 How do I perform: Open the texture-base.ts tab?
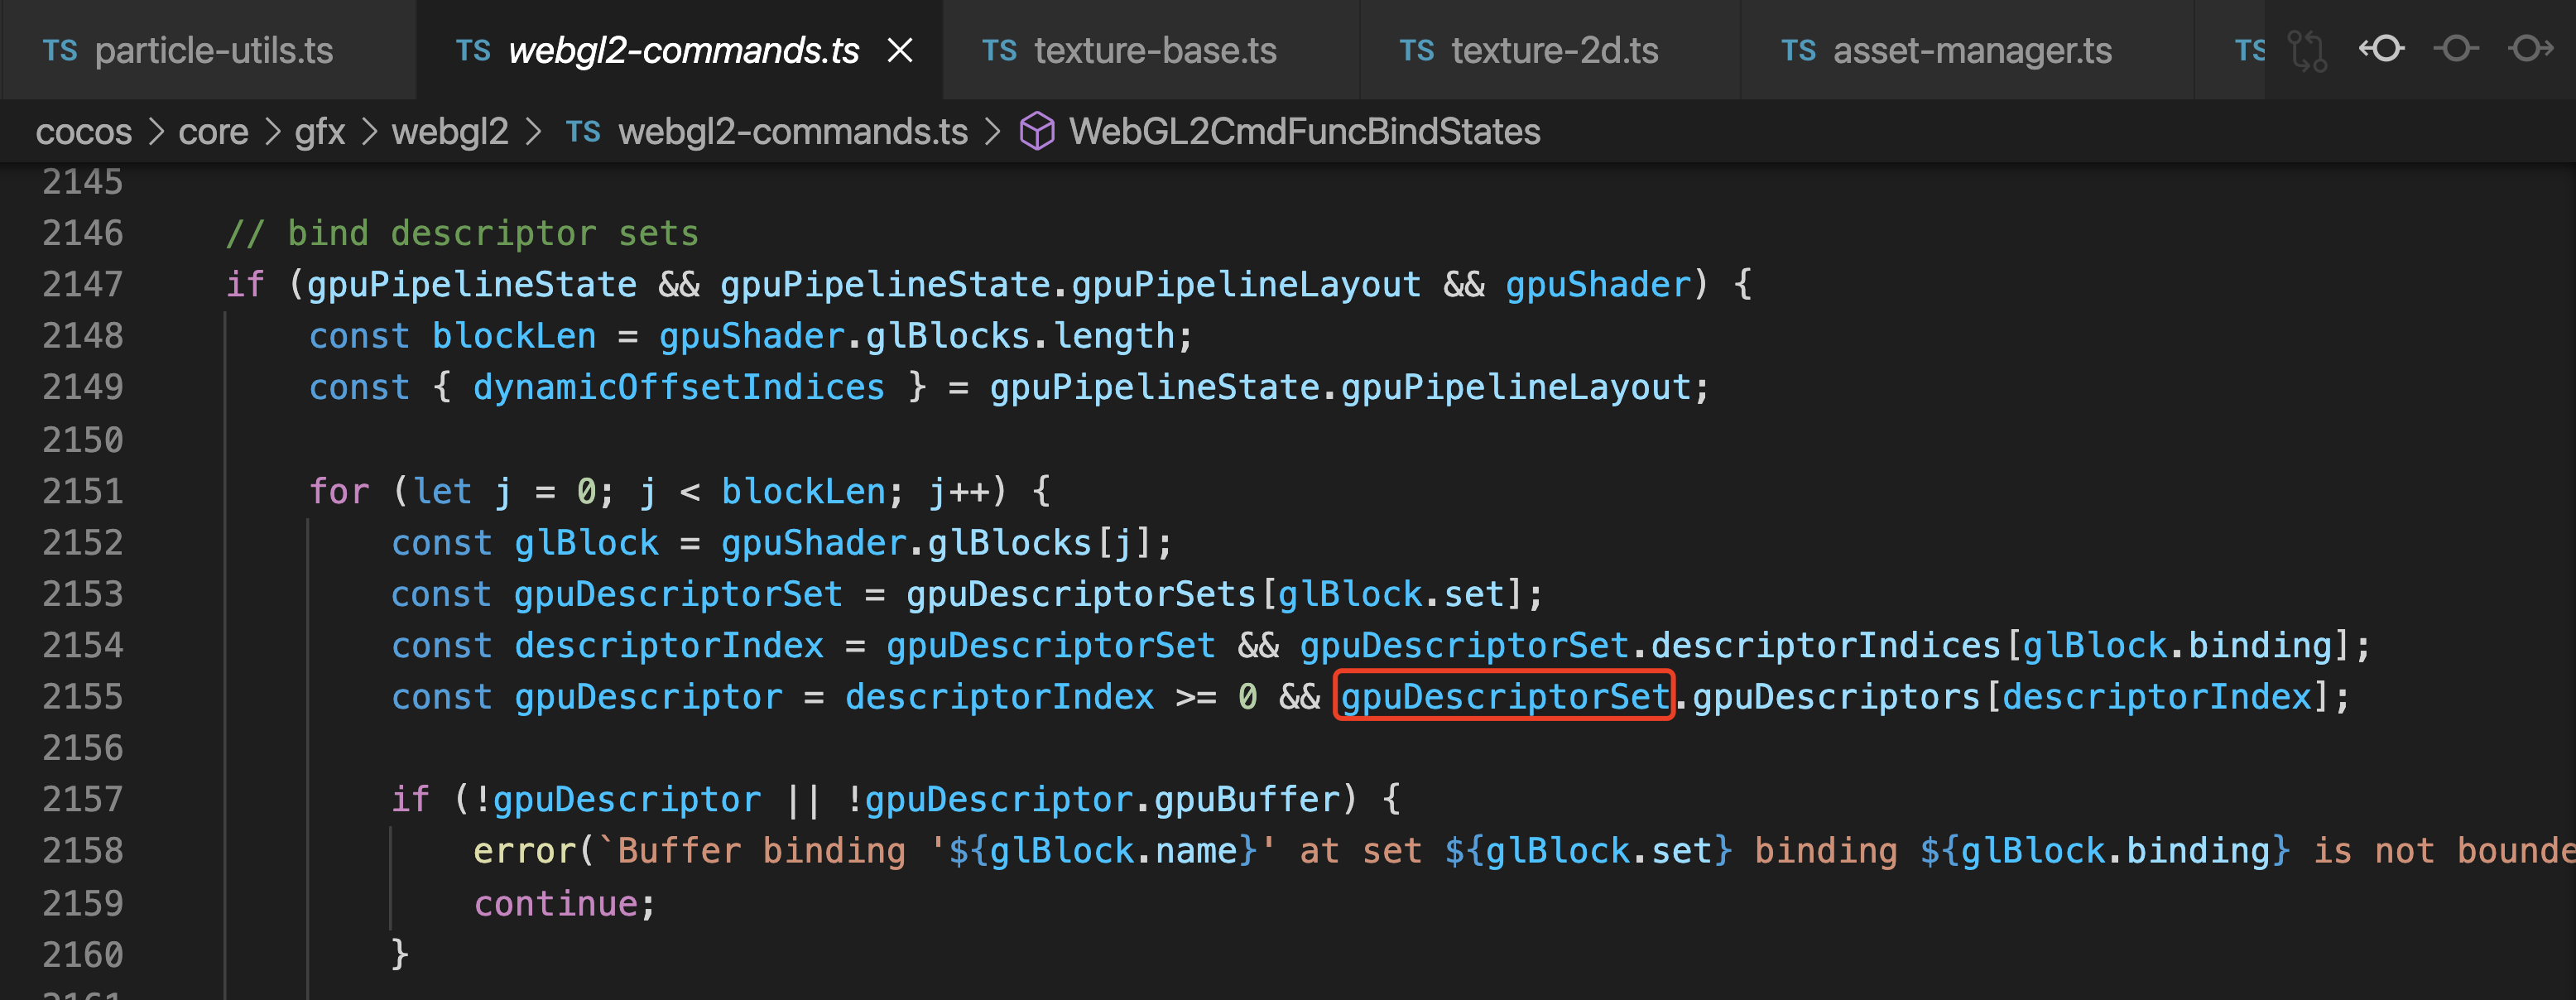point(1154,51)
